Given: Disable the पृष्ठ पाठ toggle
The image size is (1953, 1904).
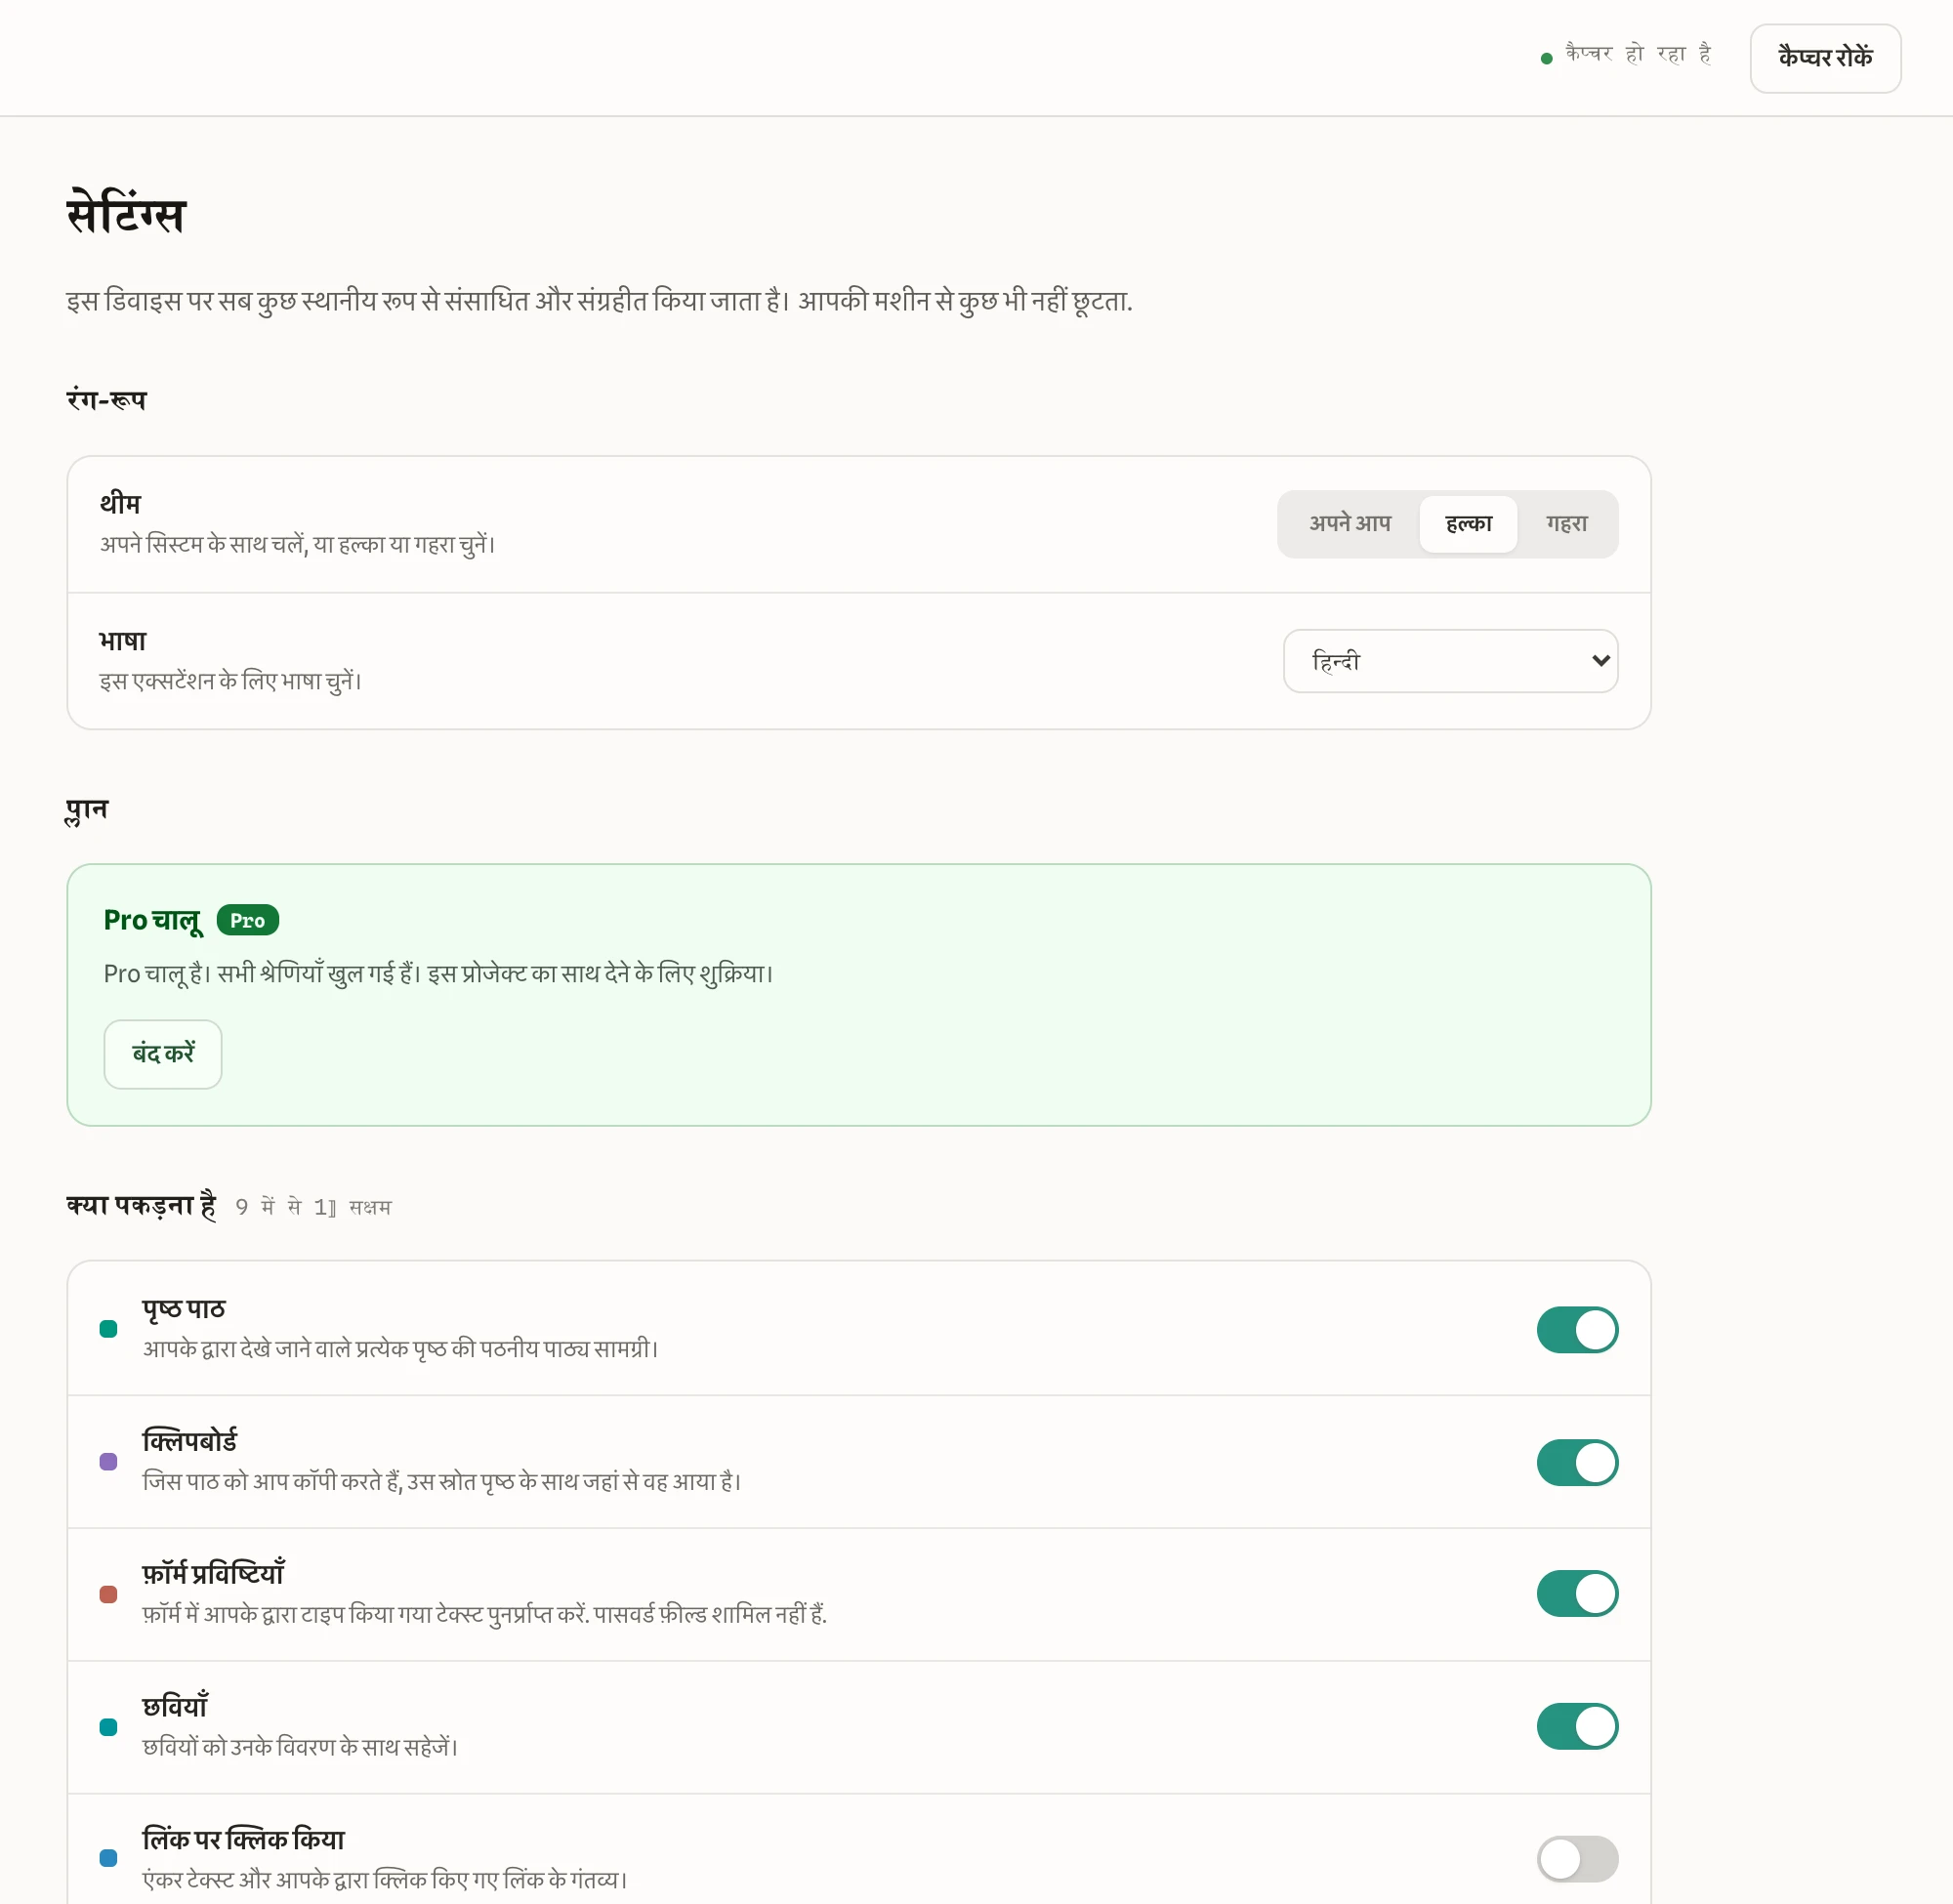Looking at the screenshot, I should point(1577,1329).
